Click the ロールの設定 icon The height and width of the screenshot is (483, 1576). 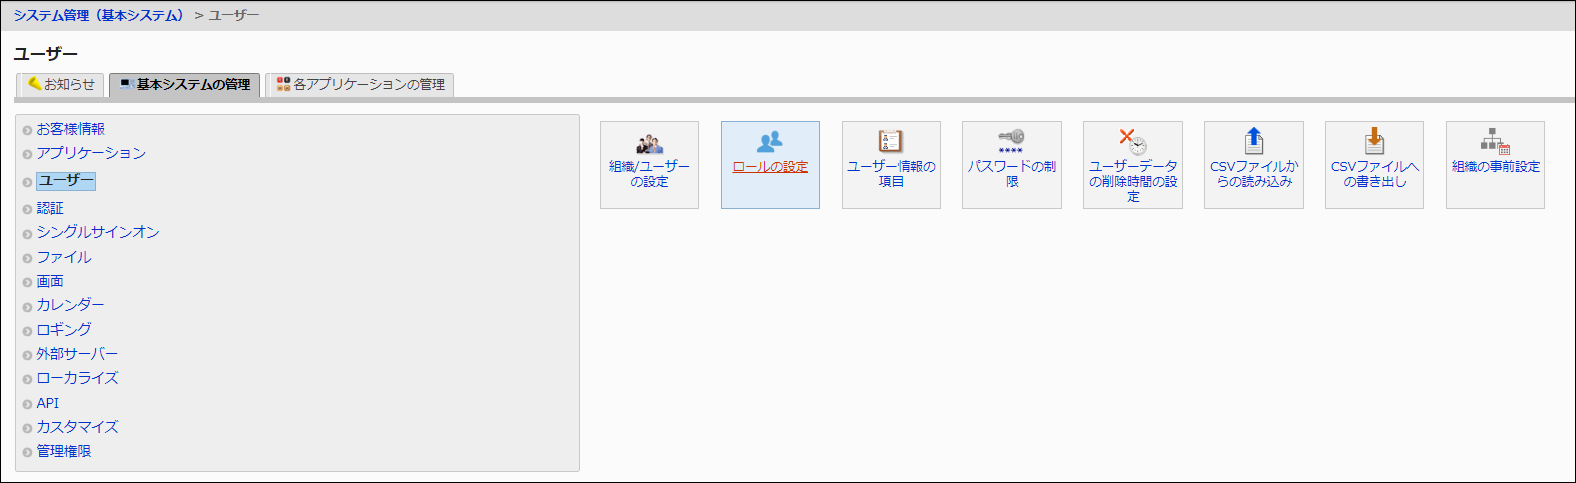tap(770, 142)
